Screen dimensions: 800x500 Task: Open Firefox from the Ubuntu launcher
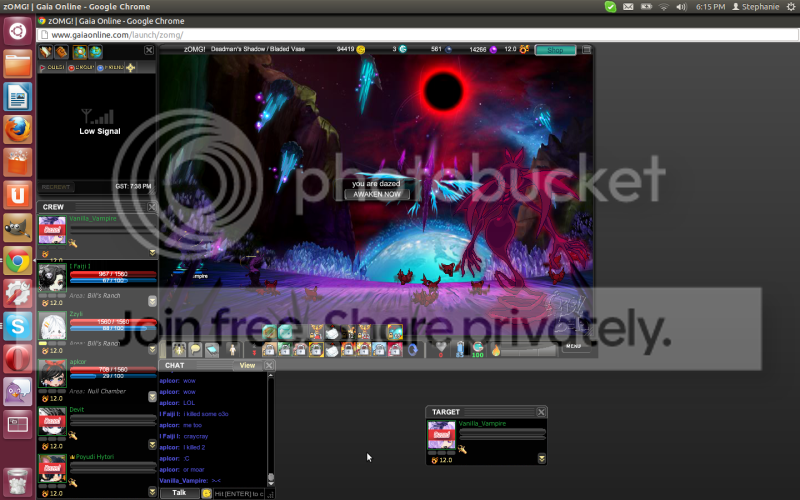(18, 129)
